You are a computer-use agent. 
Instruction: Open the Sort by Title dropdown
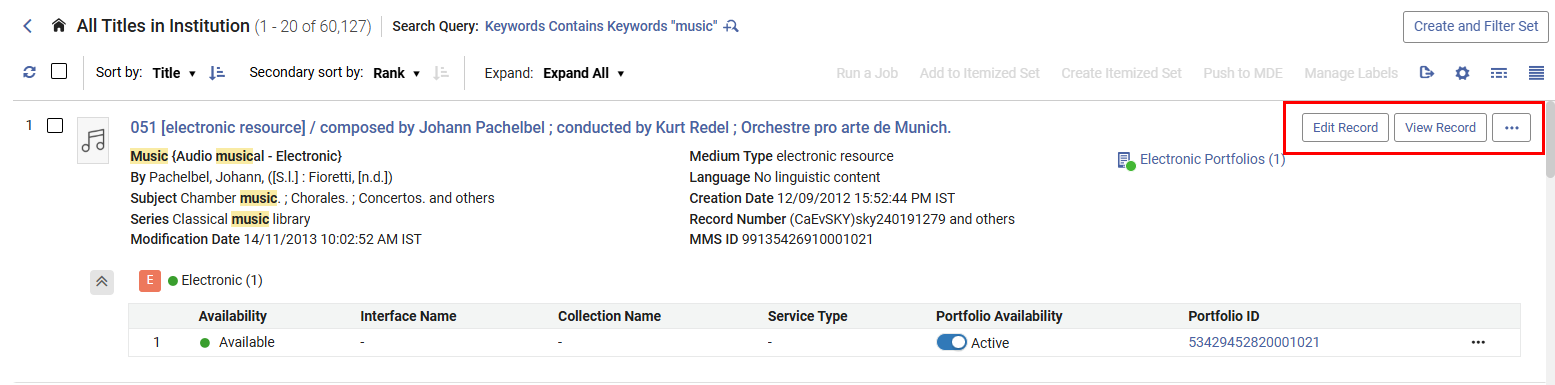click(174, 73)
